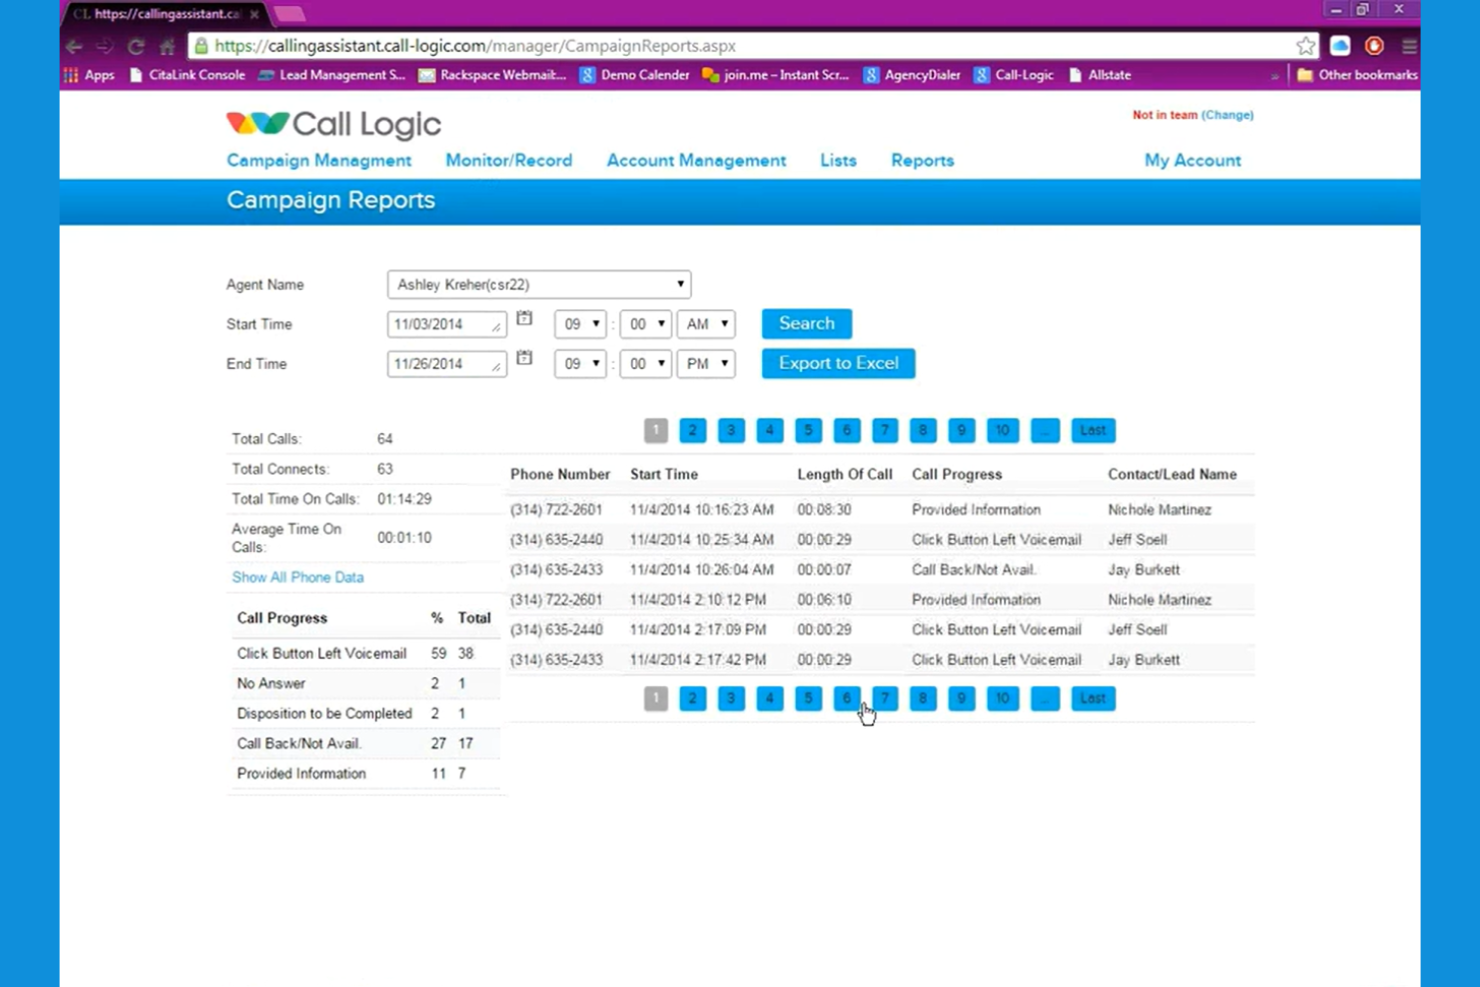Click the Export to Excel button

coord(838,363)
